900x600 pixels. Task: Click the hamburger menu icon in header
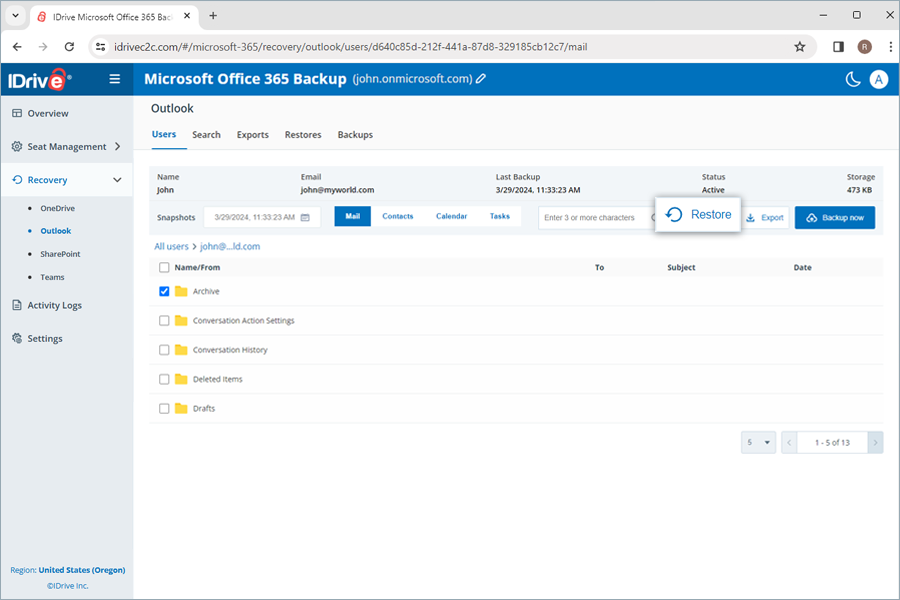pyautogui.click(x=115, y=79)
